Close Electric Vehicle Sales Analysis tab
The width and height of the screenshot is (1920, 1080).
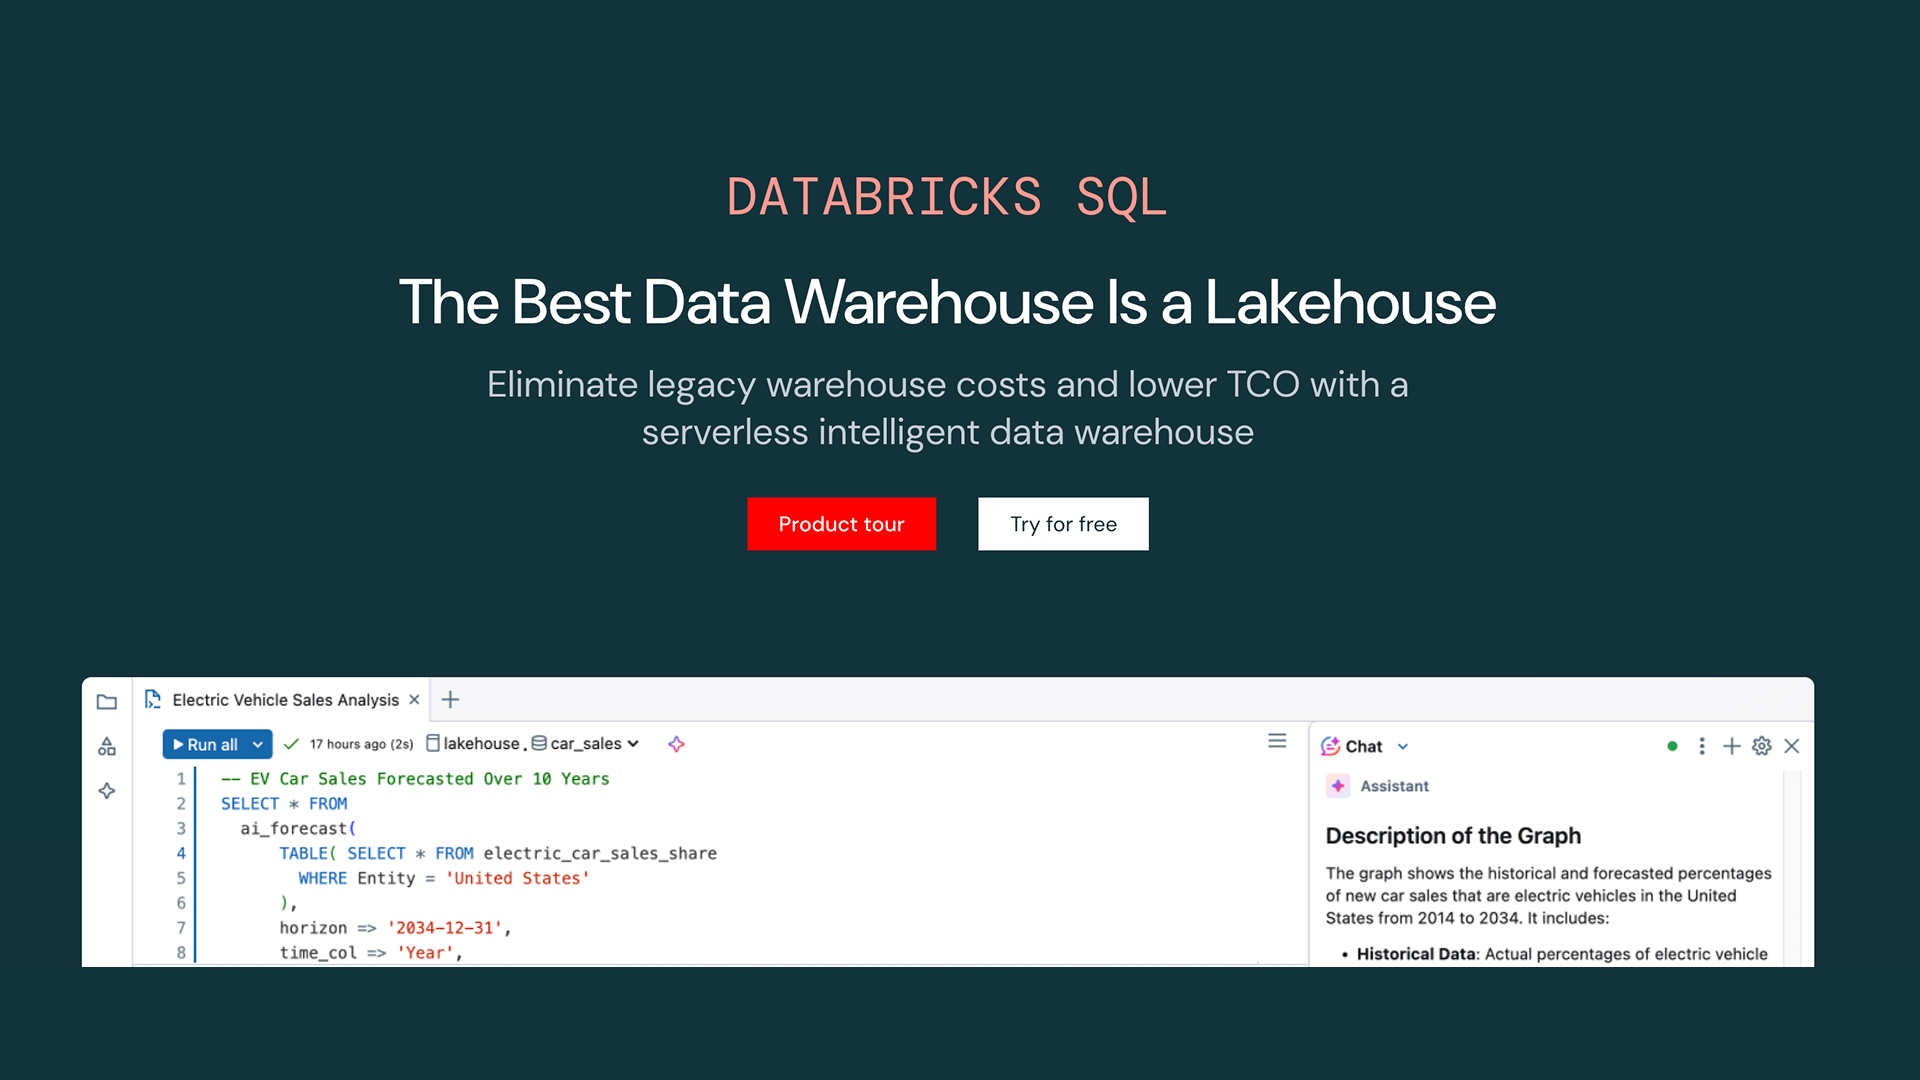click(x=414, y=700)
